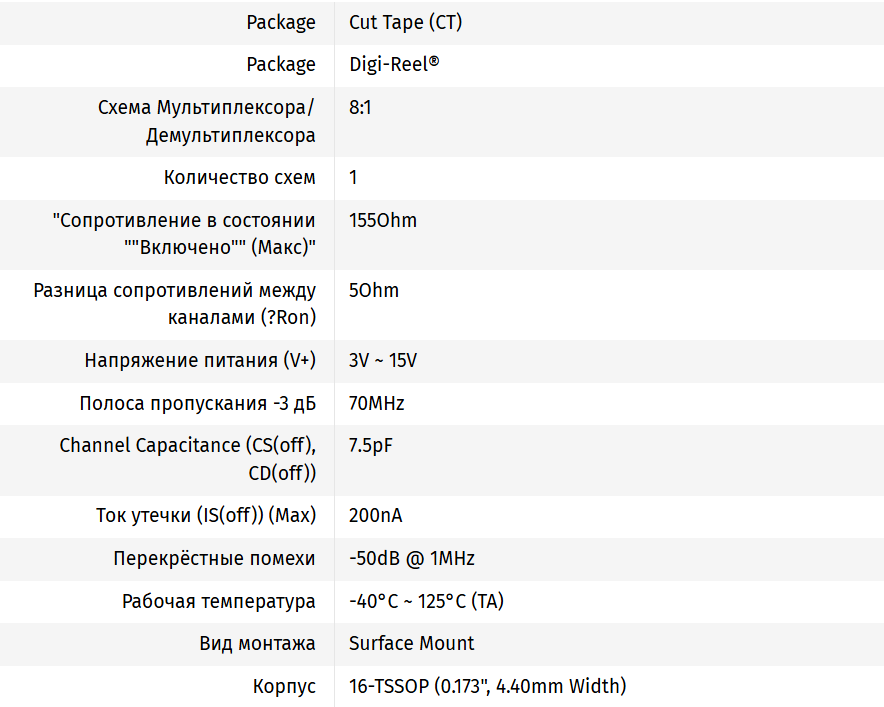The image size is (884, 707).
Task: Select the "Разница сопротивлений между каналами" label
Action: (x=175, y=304)
